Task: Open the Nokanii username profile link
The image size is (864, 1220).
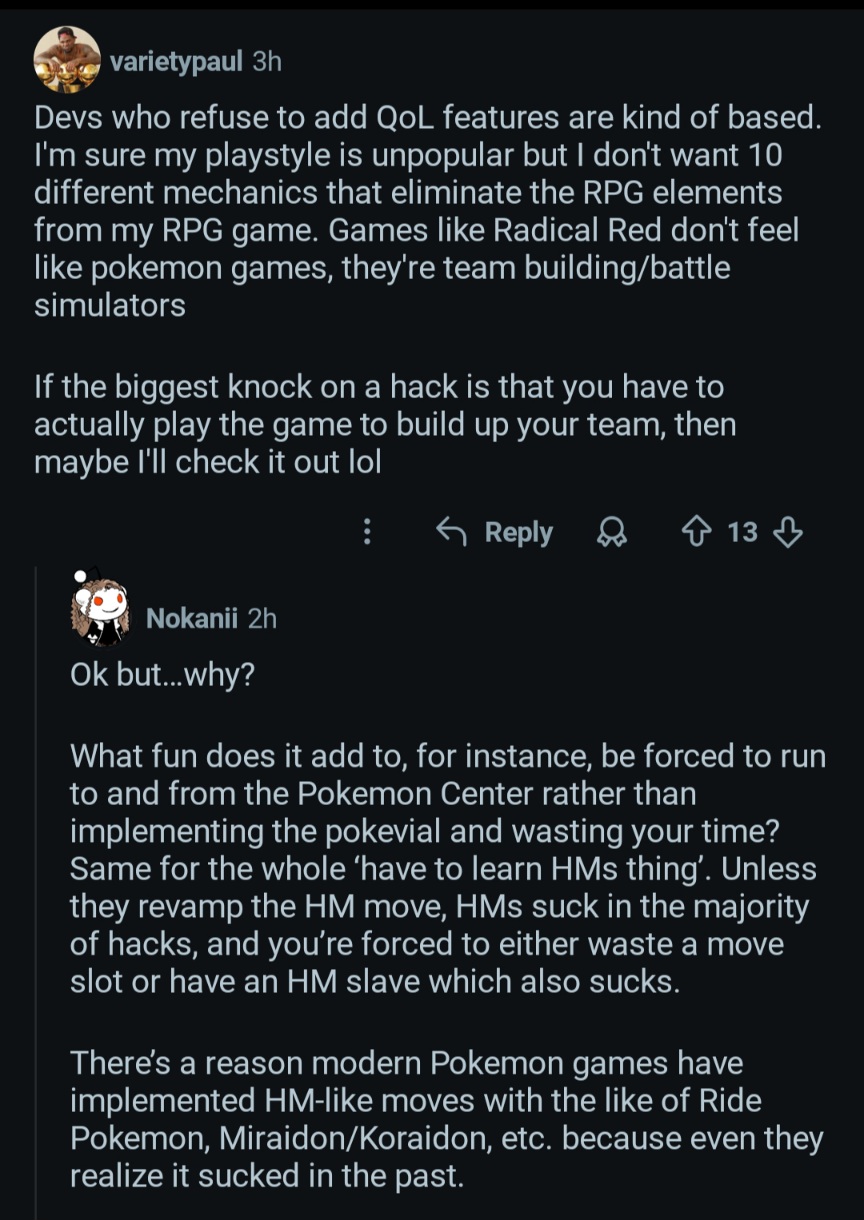Action: pos(191,619)
